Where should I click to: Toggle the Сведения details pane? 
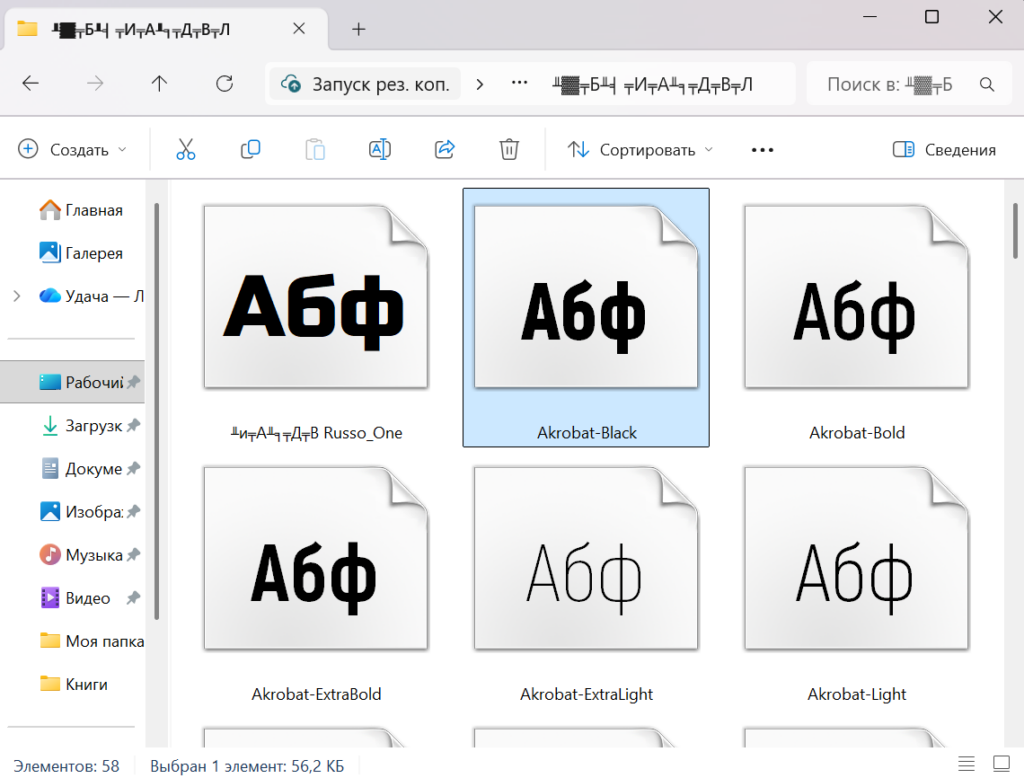point(944,150)
